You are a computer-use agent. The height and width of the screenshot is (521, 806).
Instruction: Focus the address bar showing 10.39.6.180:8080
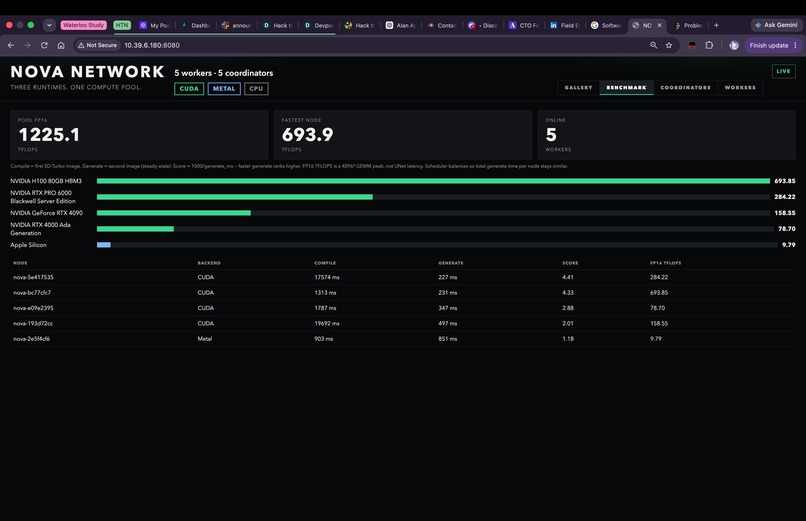[x=152, y=45]
